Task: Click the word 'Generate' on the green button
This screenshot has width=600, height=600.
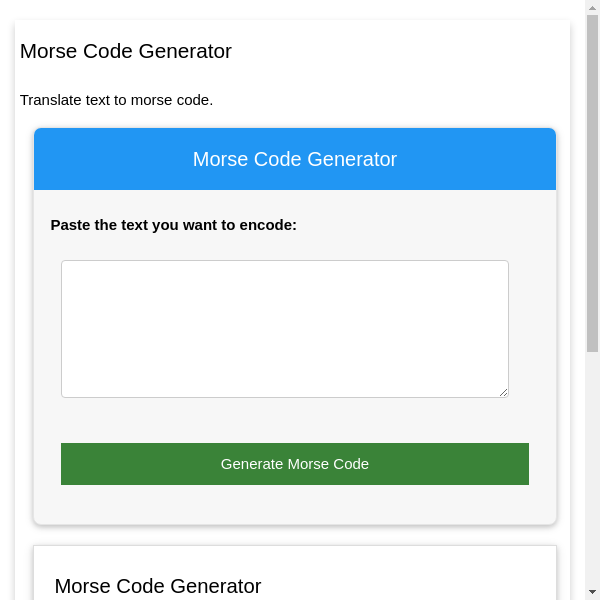Action: (252, 464)
